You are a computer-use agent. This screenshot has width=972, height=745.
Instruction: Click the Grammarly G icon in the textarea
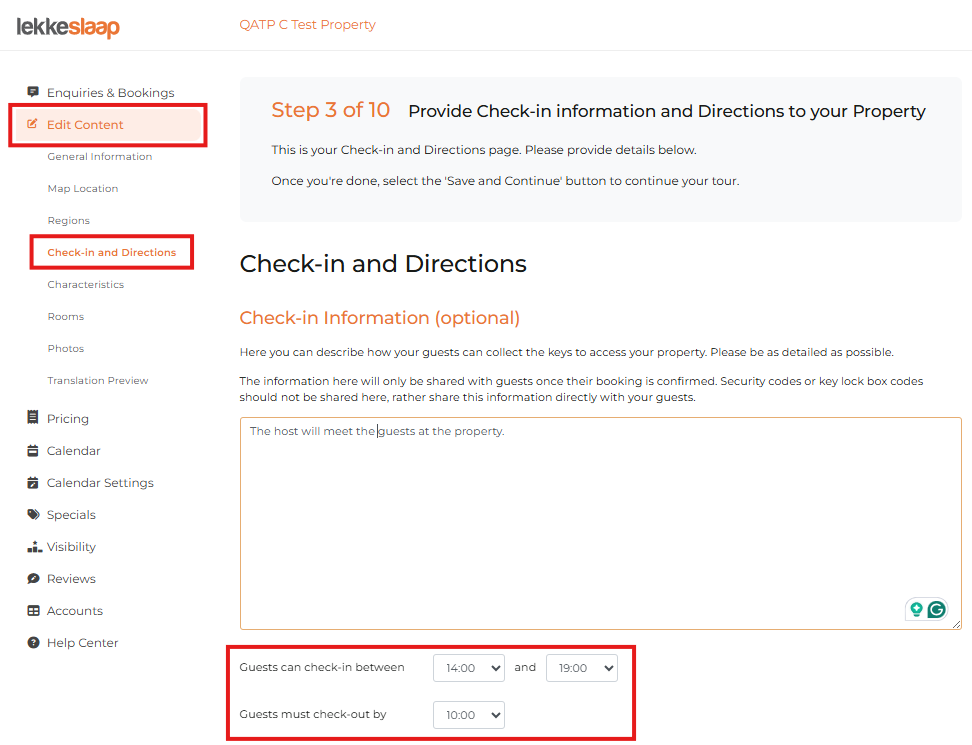(x=937, y=610)
